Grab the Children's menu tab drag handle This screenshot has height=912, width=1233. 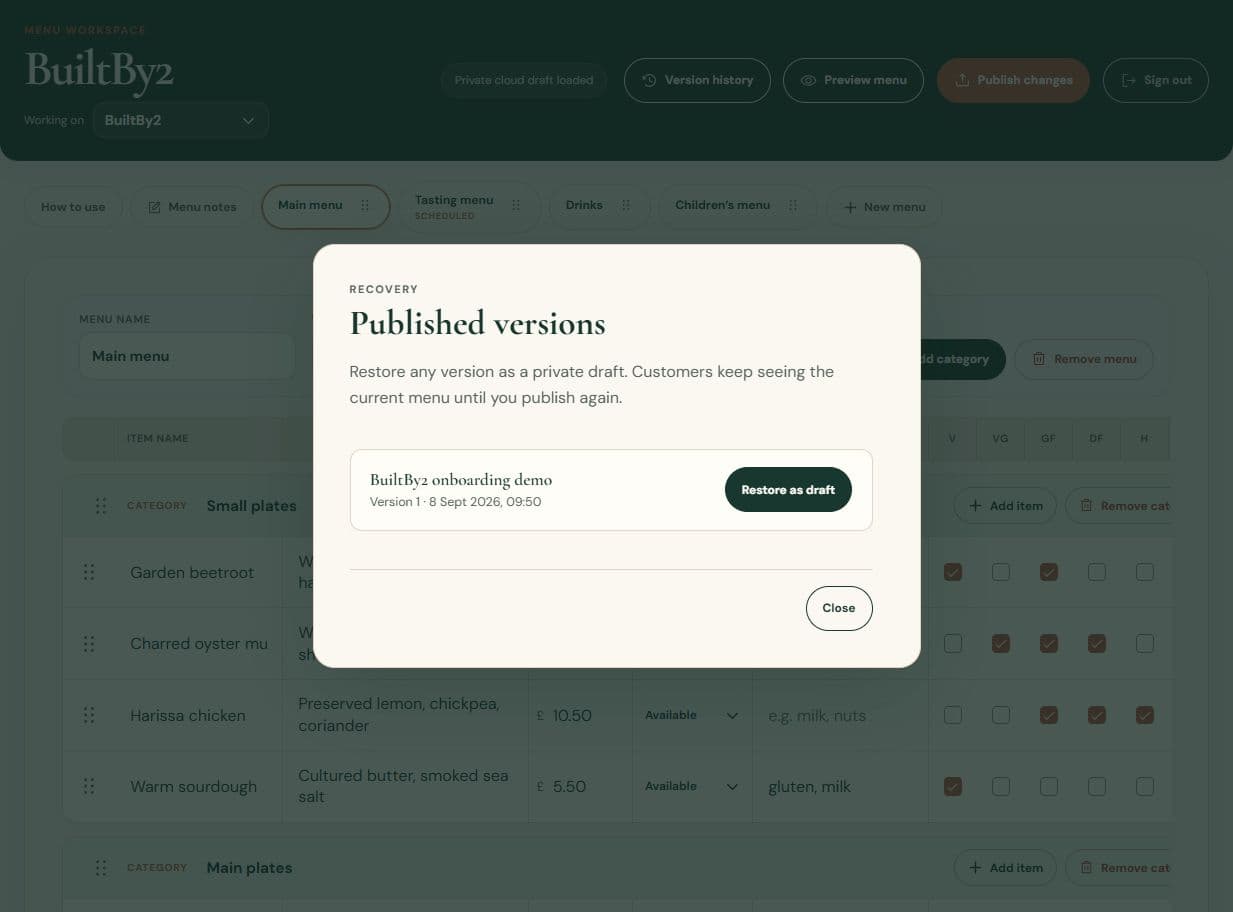pos(793,205)
